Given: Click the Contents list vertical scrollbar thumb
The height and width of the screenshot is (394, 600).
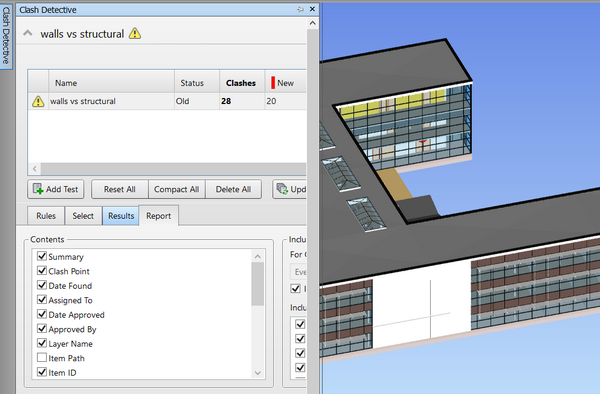Looking at the screenshot, I should click(x=258, y=284).
